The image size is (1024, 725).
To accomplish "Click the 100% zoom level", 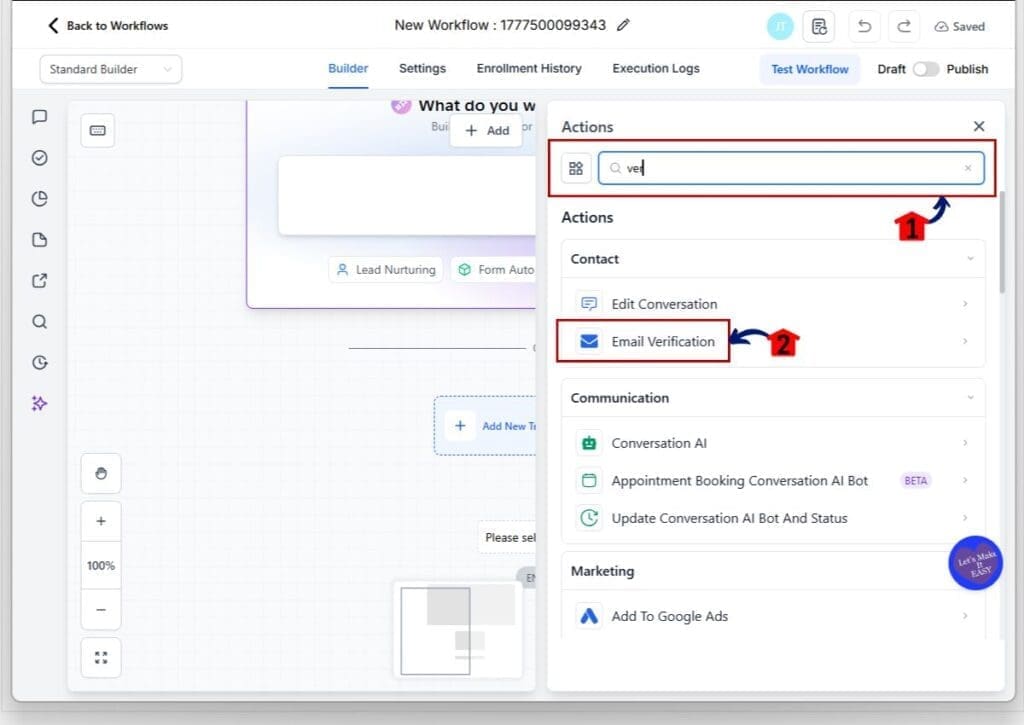I will pos(101,566).
